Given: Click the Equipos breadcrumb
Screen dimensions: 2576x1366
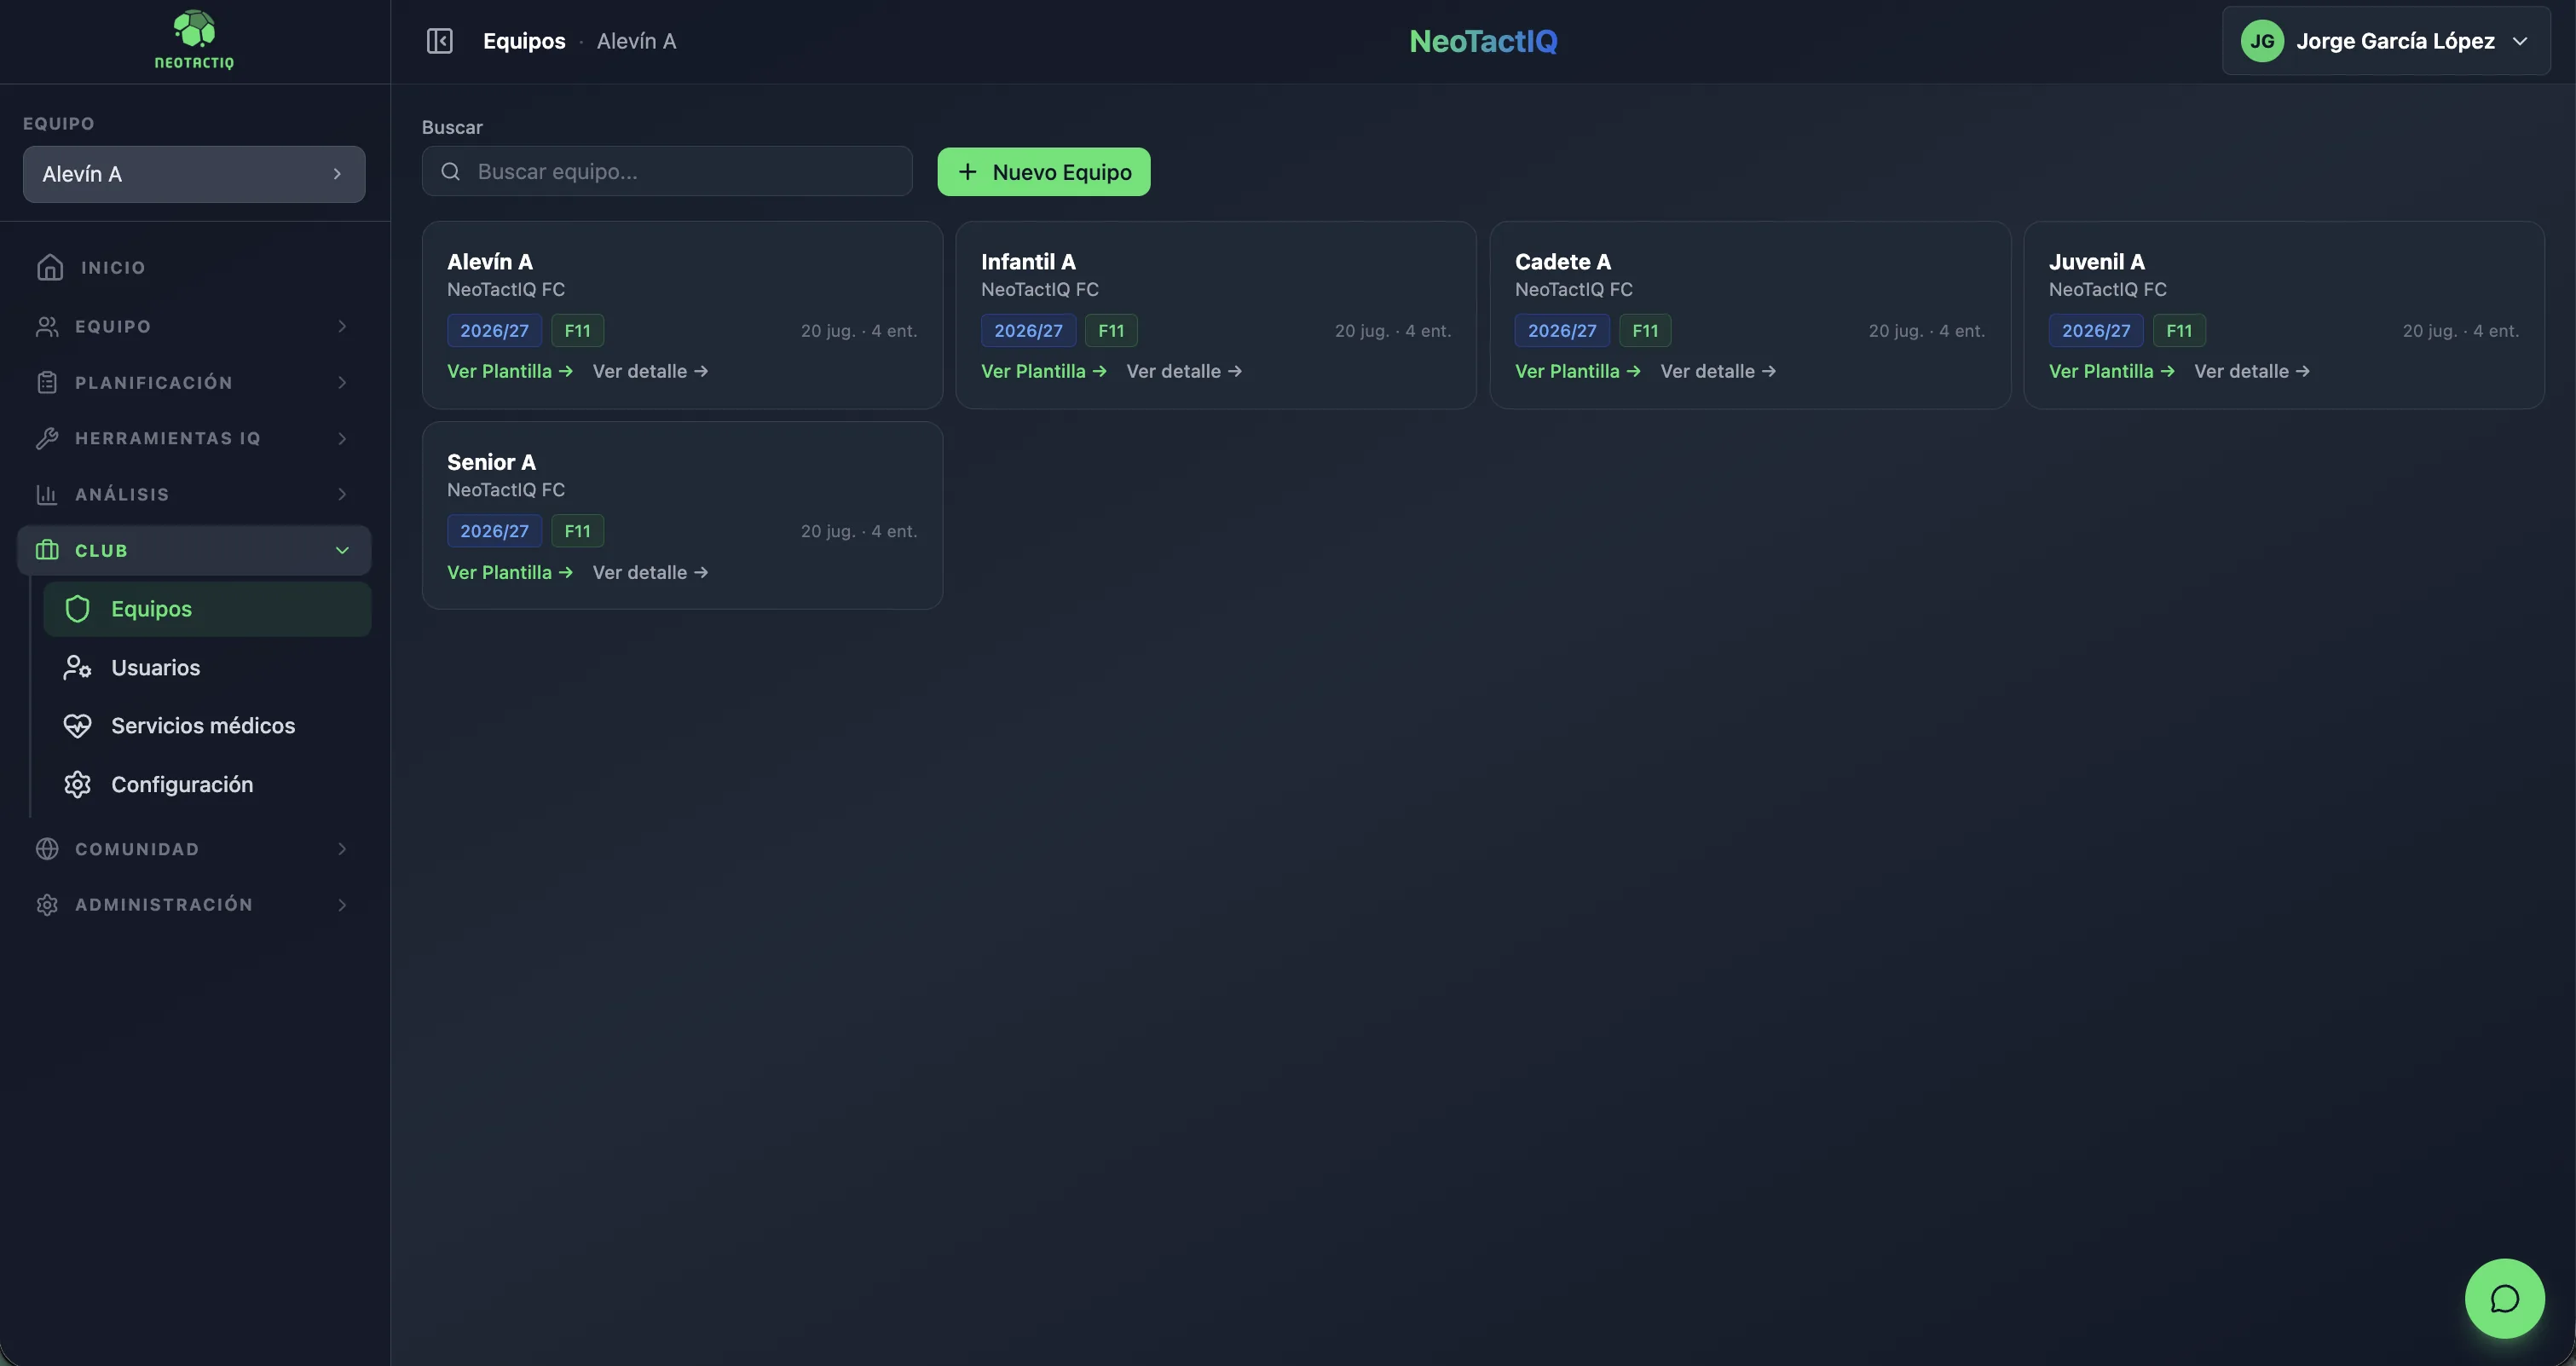Looking at the screenshot, I should click(524, 41).
